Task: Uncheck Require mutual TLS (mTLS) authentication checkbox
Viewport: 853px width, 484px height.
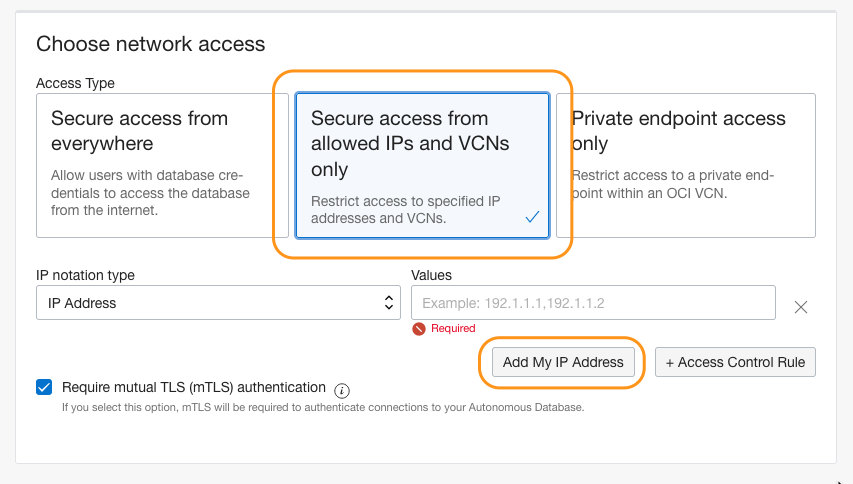Action: 44,387
